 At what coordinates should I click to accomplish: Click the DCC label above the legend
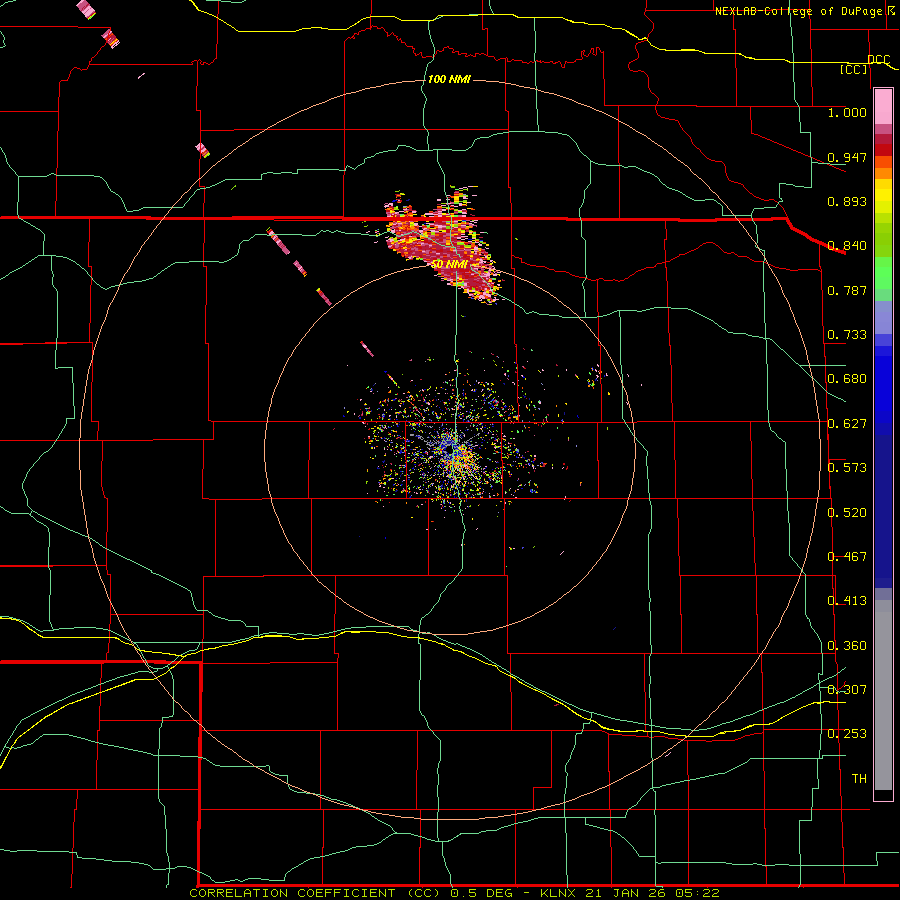879,60
